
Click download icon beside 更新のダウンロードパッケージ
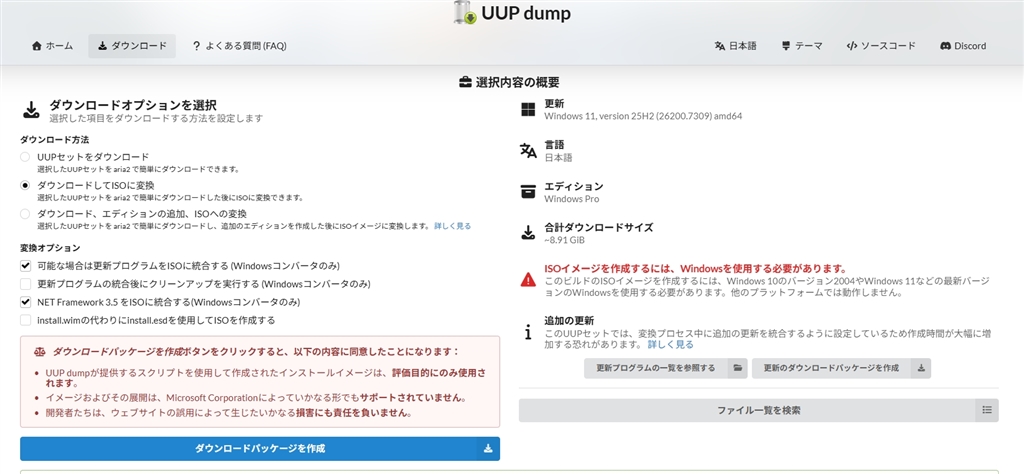(x=921, y=368)
